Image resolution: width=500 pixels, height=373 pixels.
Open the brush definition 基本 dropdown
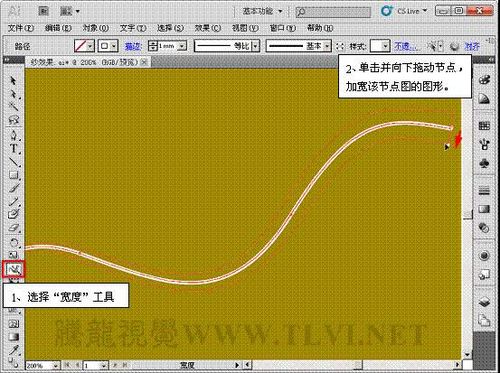pos(327,46)
